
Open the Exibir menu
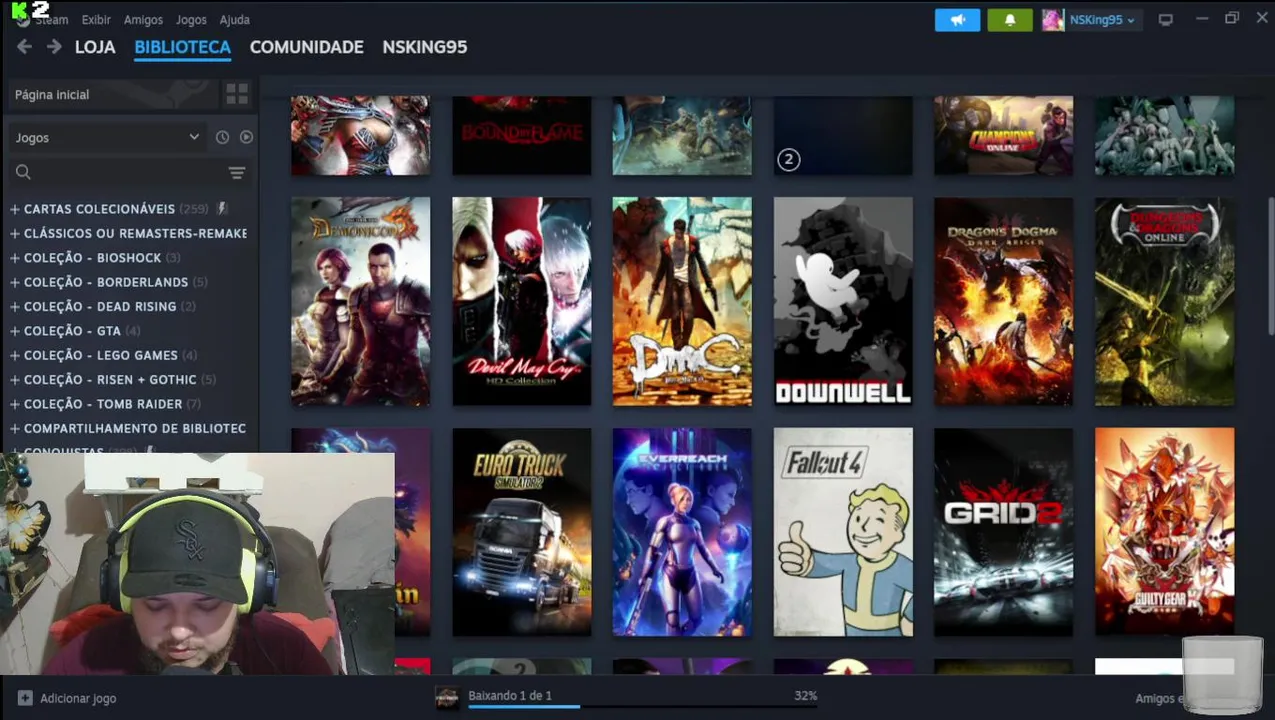(96, 20)
